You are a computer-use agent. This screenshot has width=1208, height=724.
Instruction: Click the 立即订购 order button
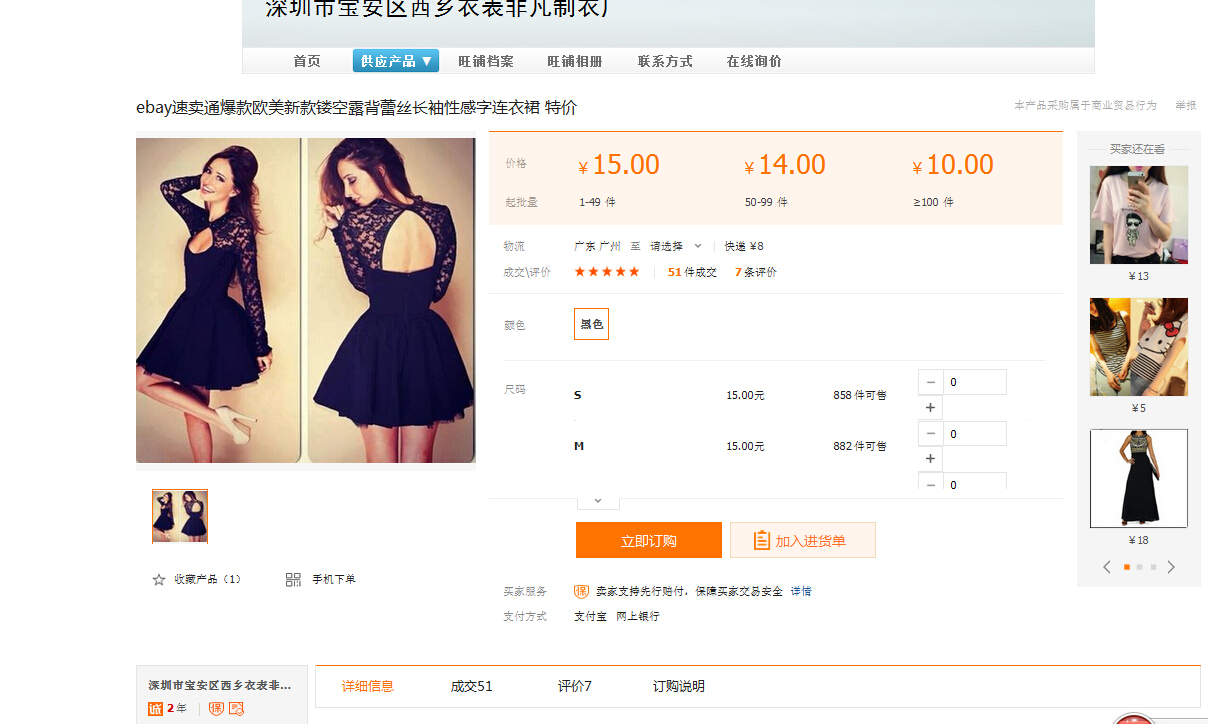648,540
